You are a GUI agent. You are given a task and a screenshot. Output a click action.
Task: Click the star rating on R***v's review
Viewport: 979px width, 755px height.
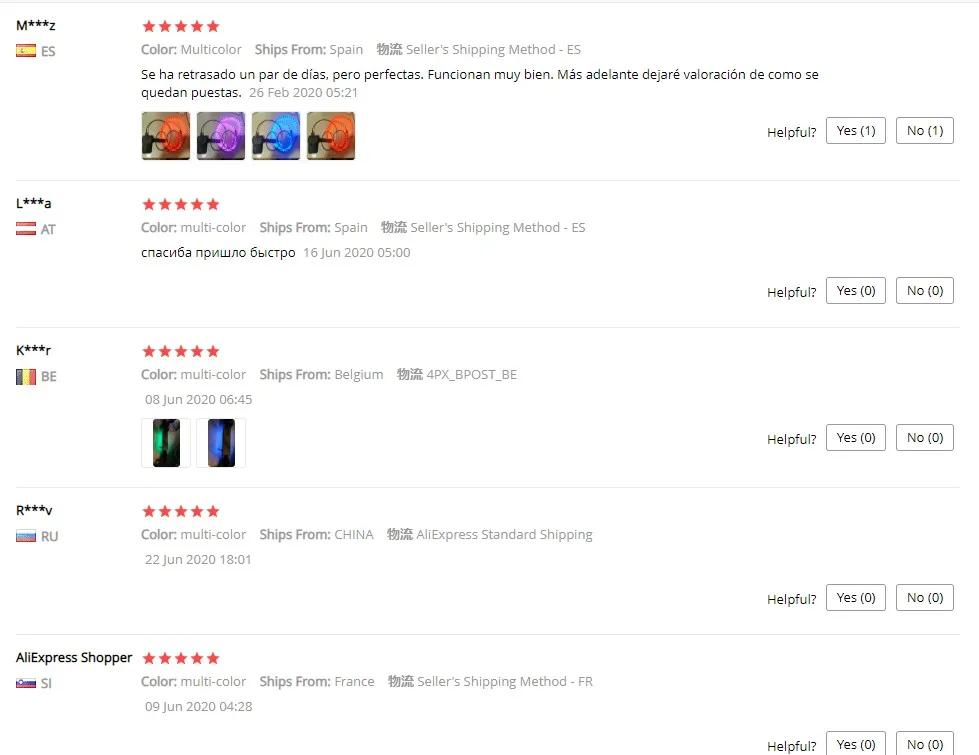tap(180, 511)
